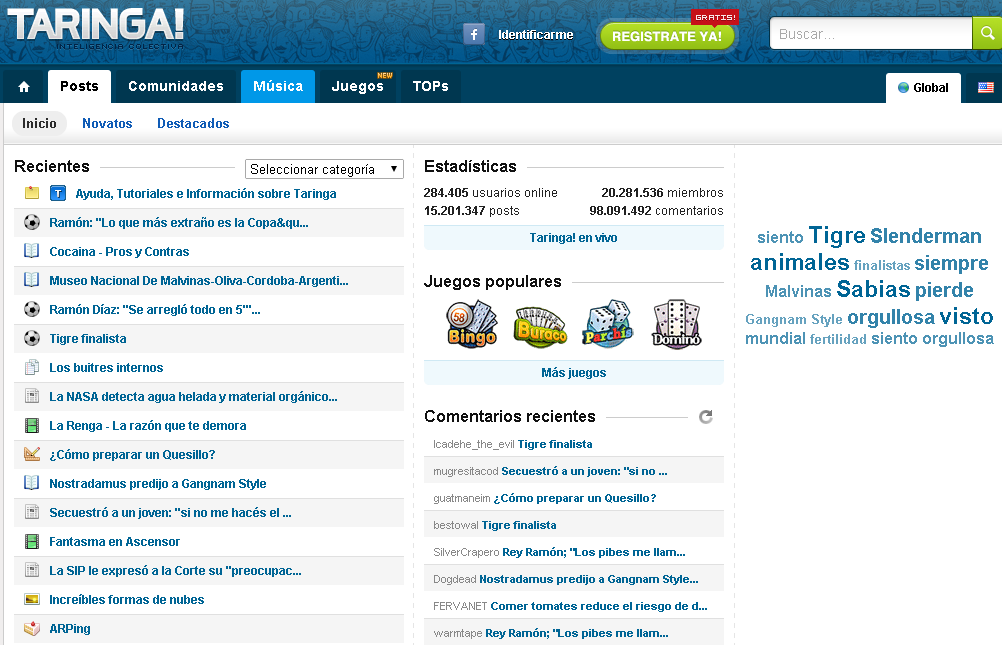Click the sticky note icon beside Ayuda post
The width and height of the screenshot is (1002, 645).
pyautogui.click(x=32, y=192)
